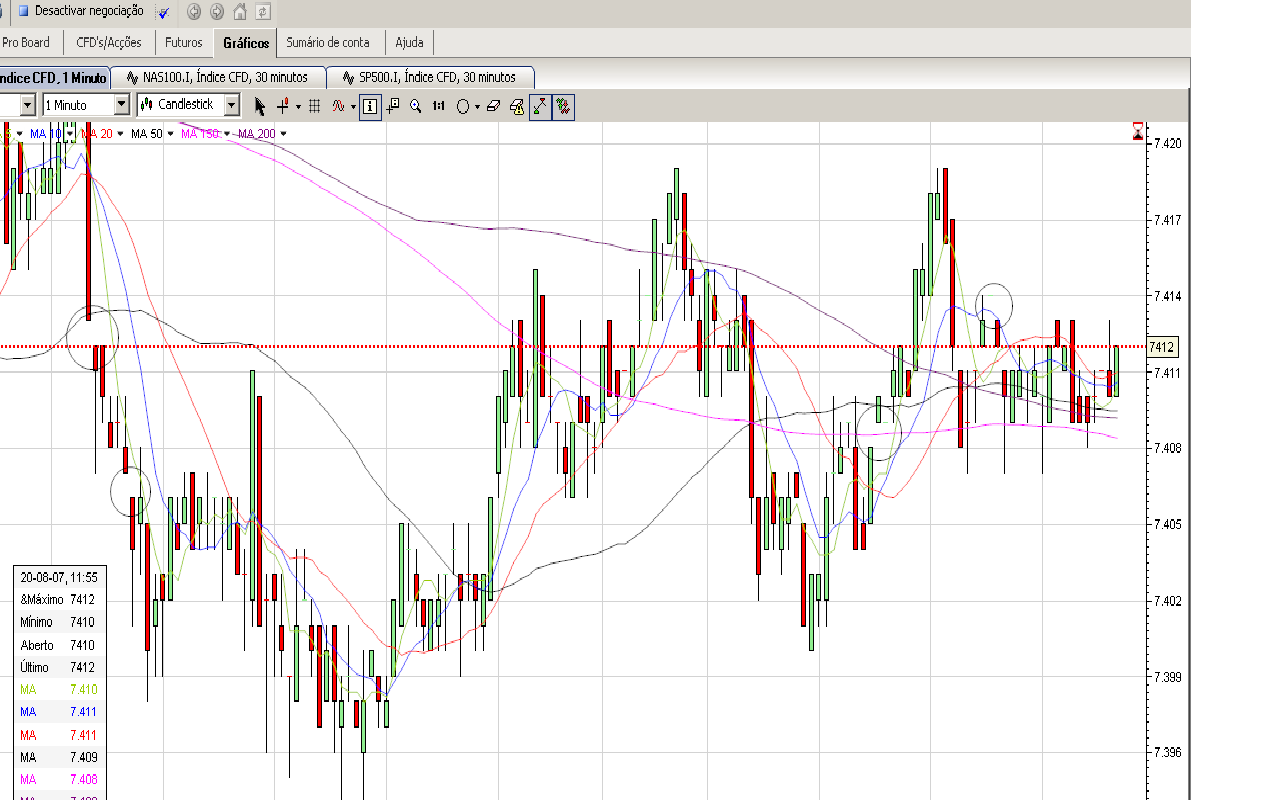Open the Futuros tab
Image resolution: width=1280 pixels, height=800 pixels.
184,43
